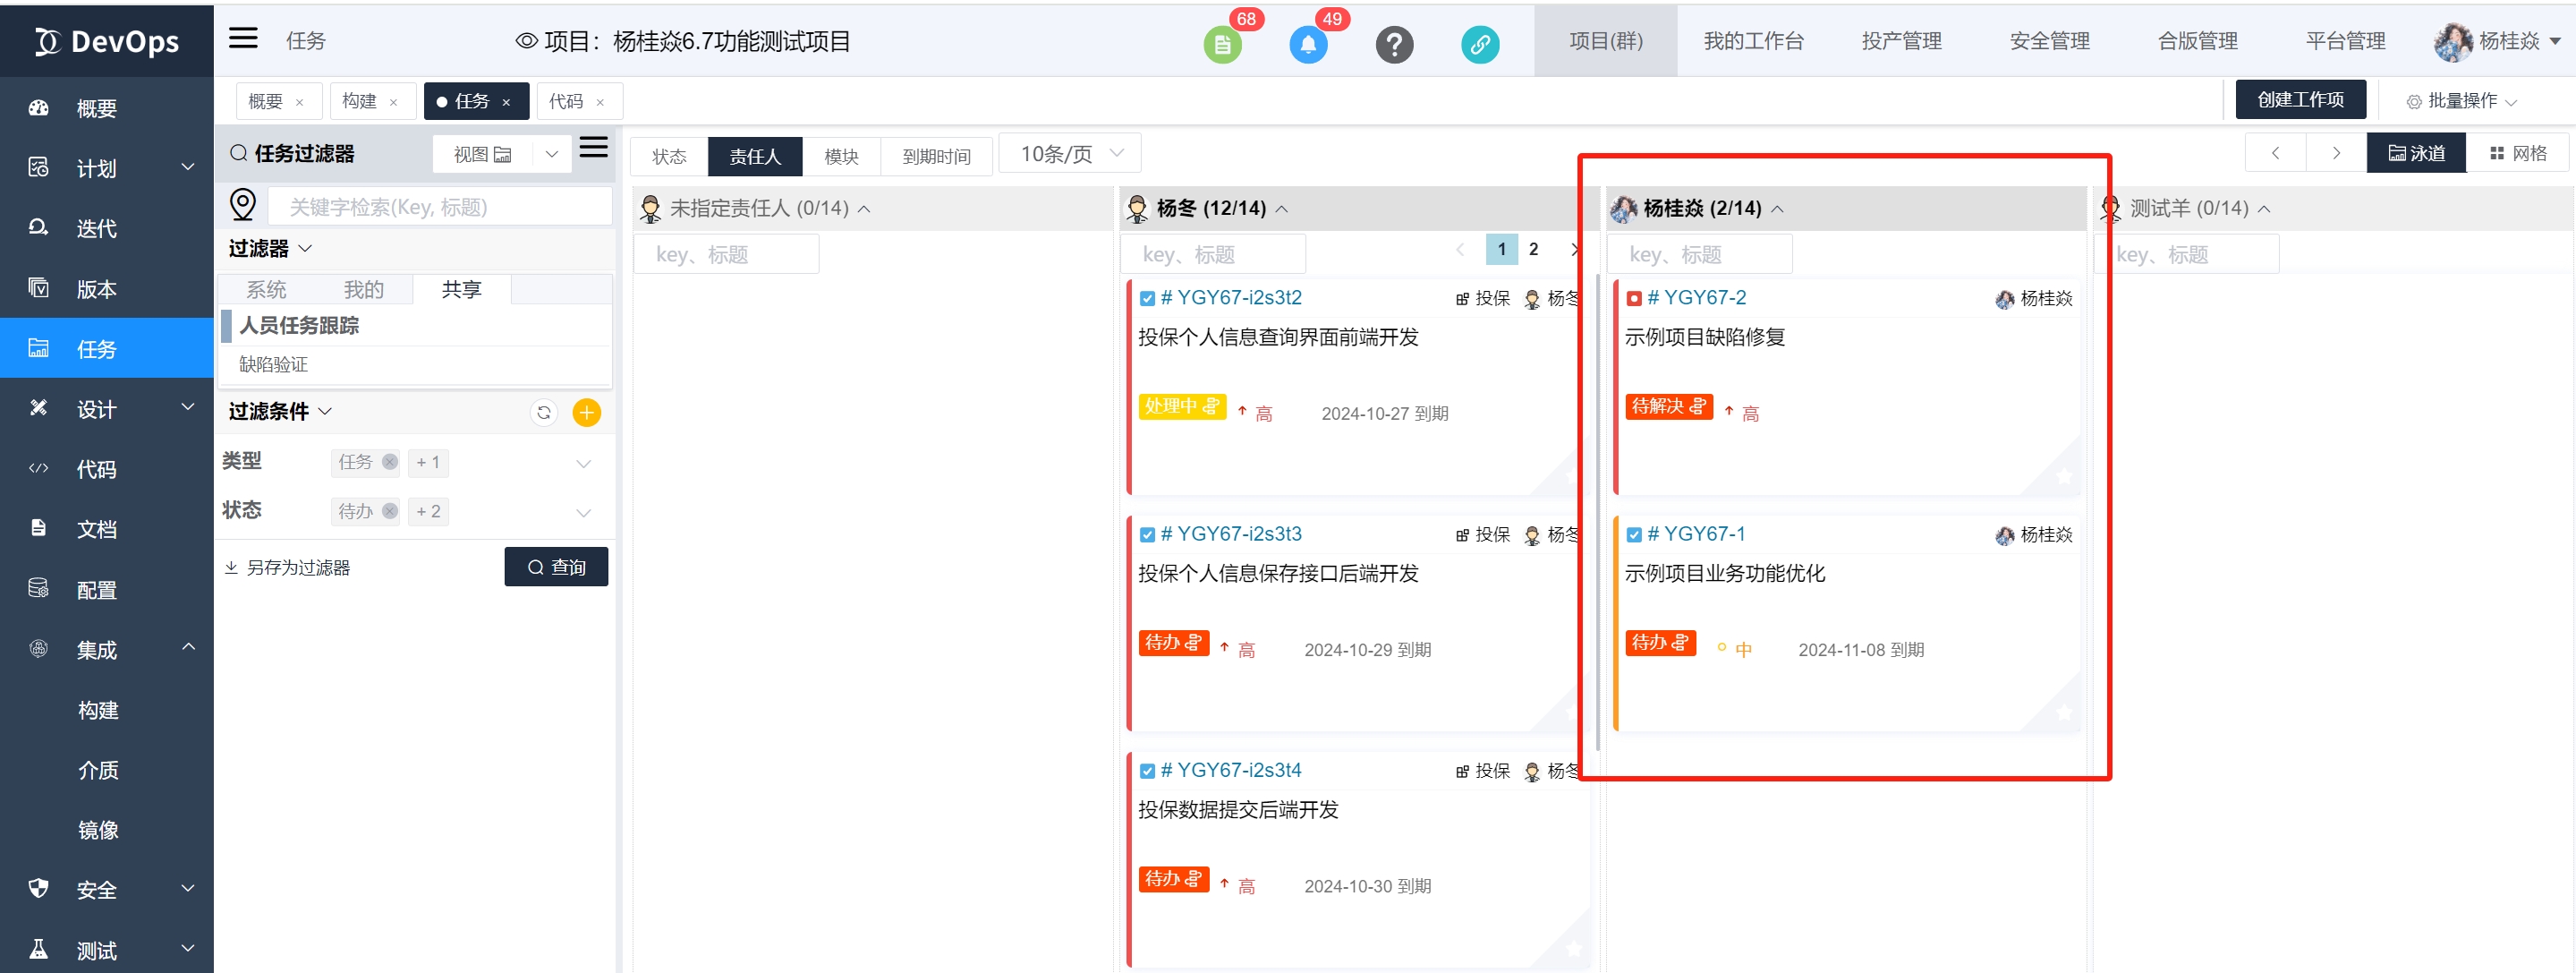Click the star on YGY67-2 card

pos(2063,477)
